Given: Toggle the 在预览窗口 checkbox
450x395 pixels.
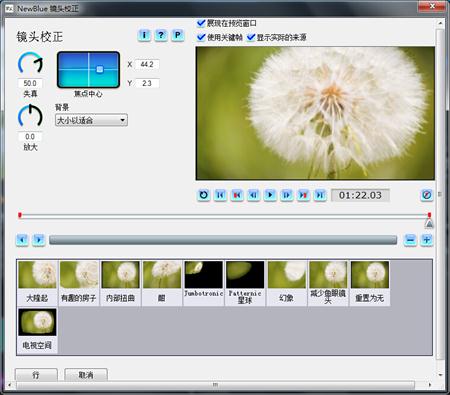Looking at the screenshot, I should (201, 23).
